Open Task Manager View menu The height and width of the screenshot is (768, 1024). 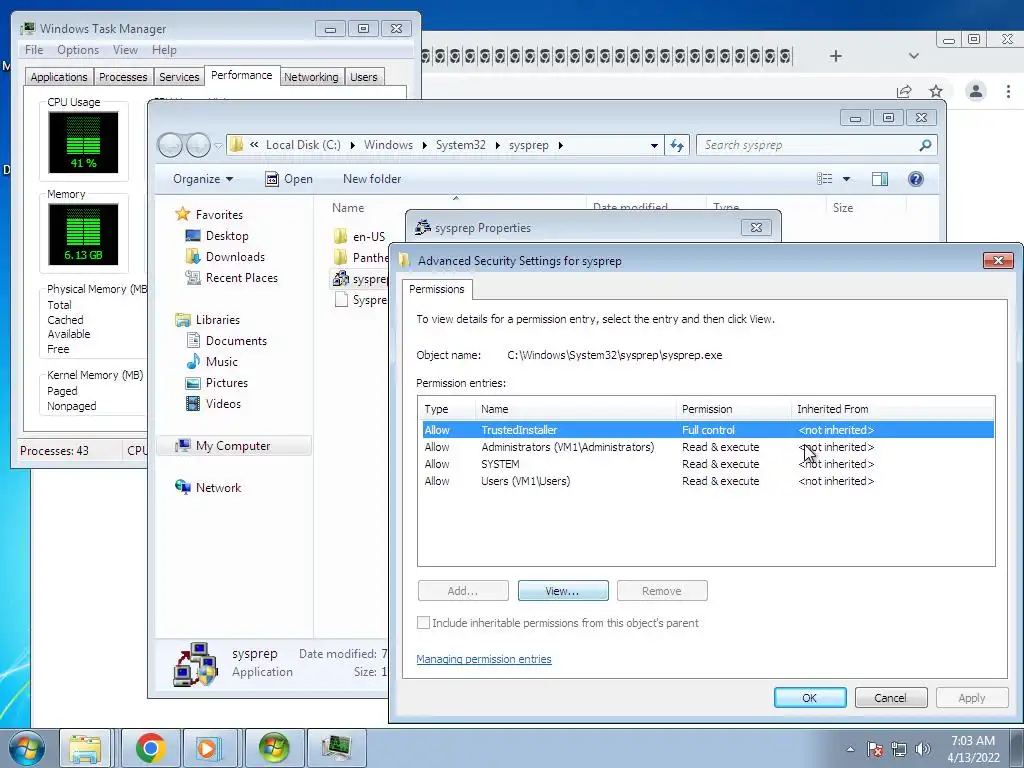pyautogui.click(x=125, y=50)
